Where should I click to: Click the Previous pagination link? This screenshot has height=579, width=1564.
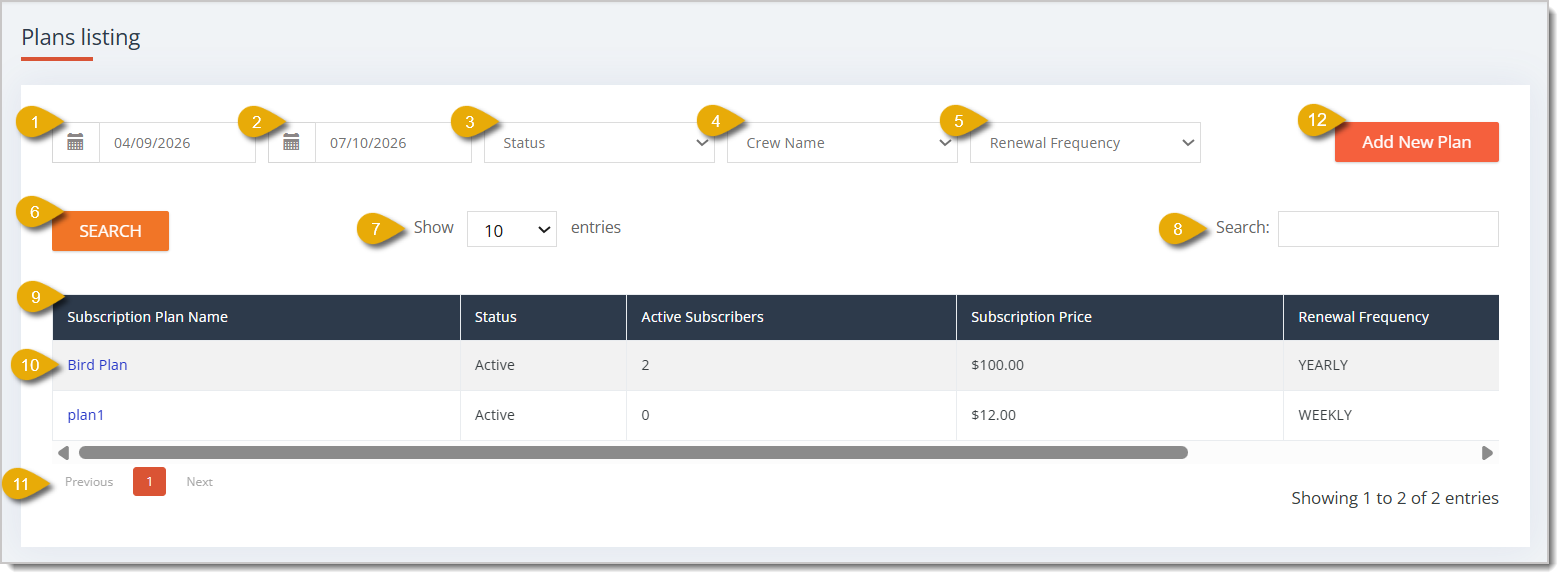[89, 482]
